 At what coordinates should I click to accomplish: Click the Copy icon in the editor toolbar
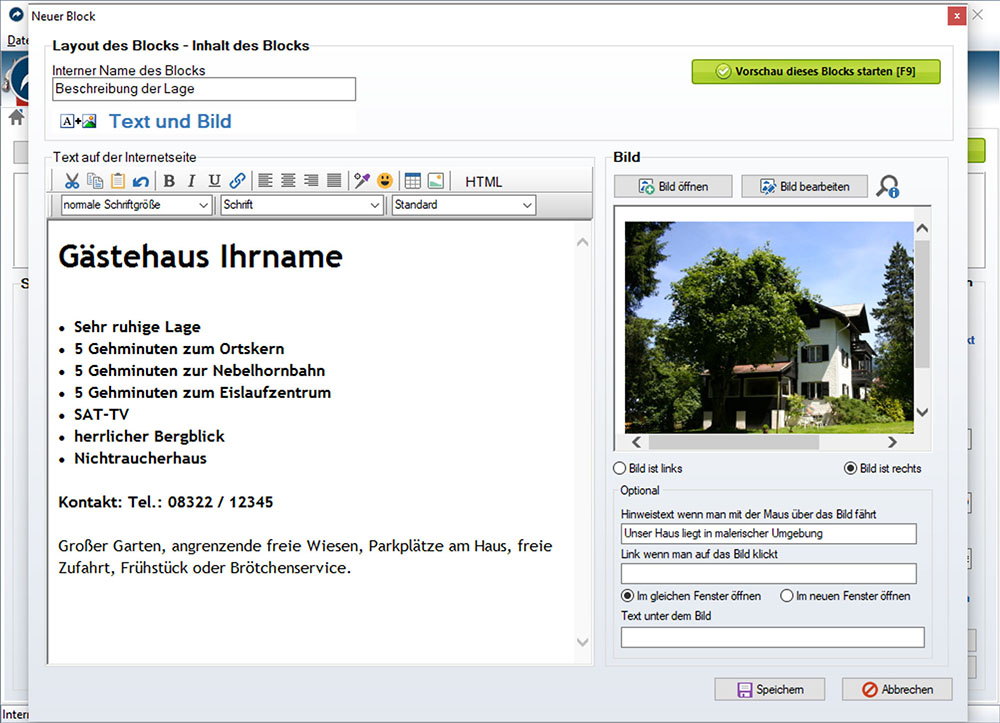click(x=93, y=181)
